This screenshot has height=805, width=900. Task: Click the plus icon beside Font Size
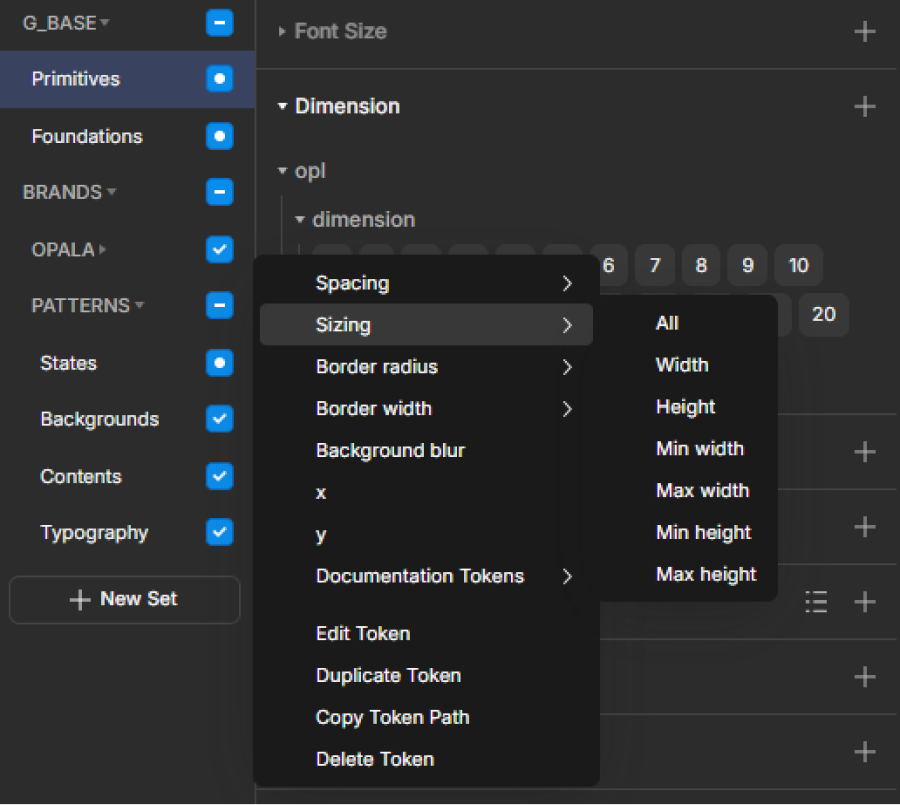tap(864, 32)
